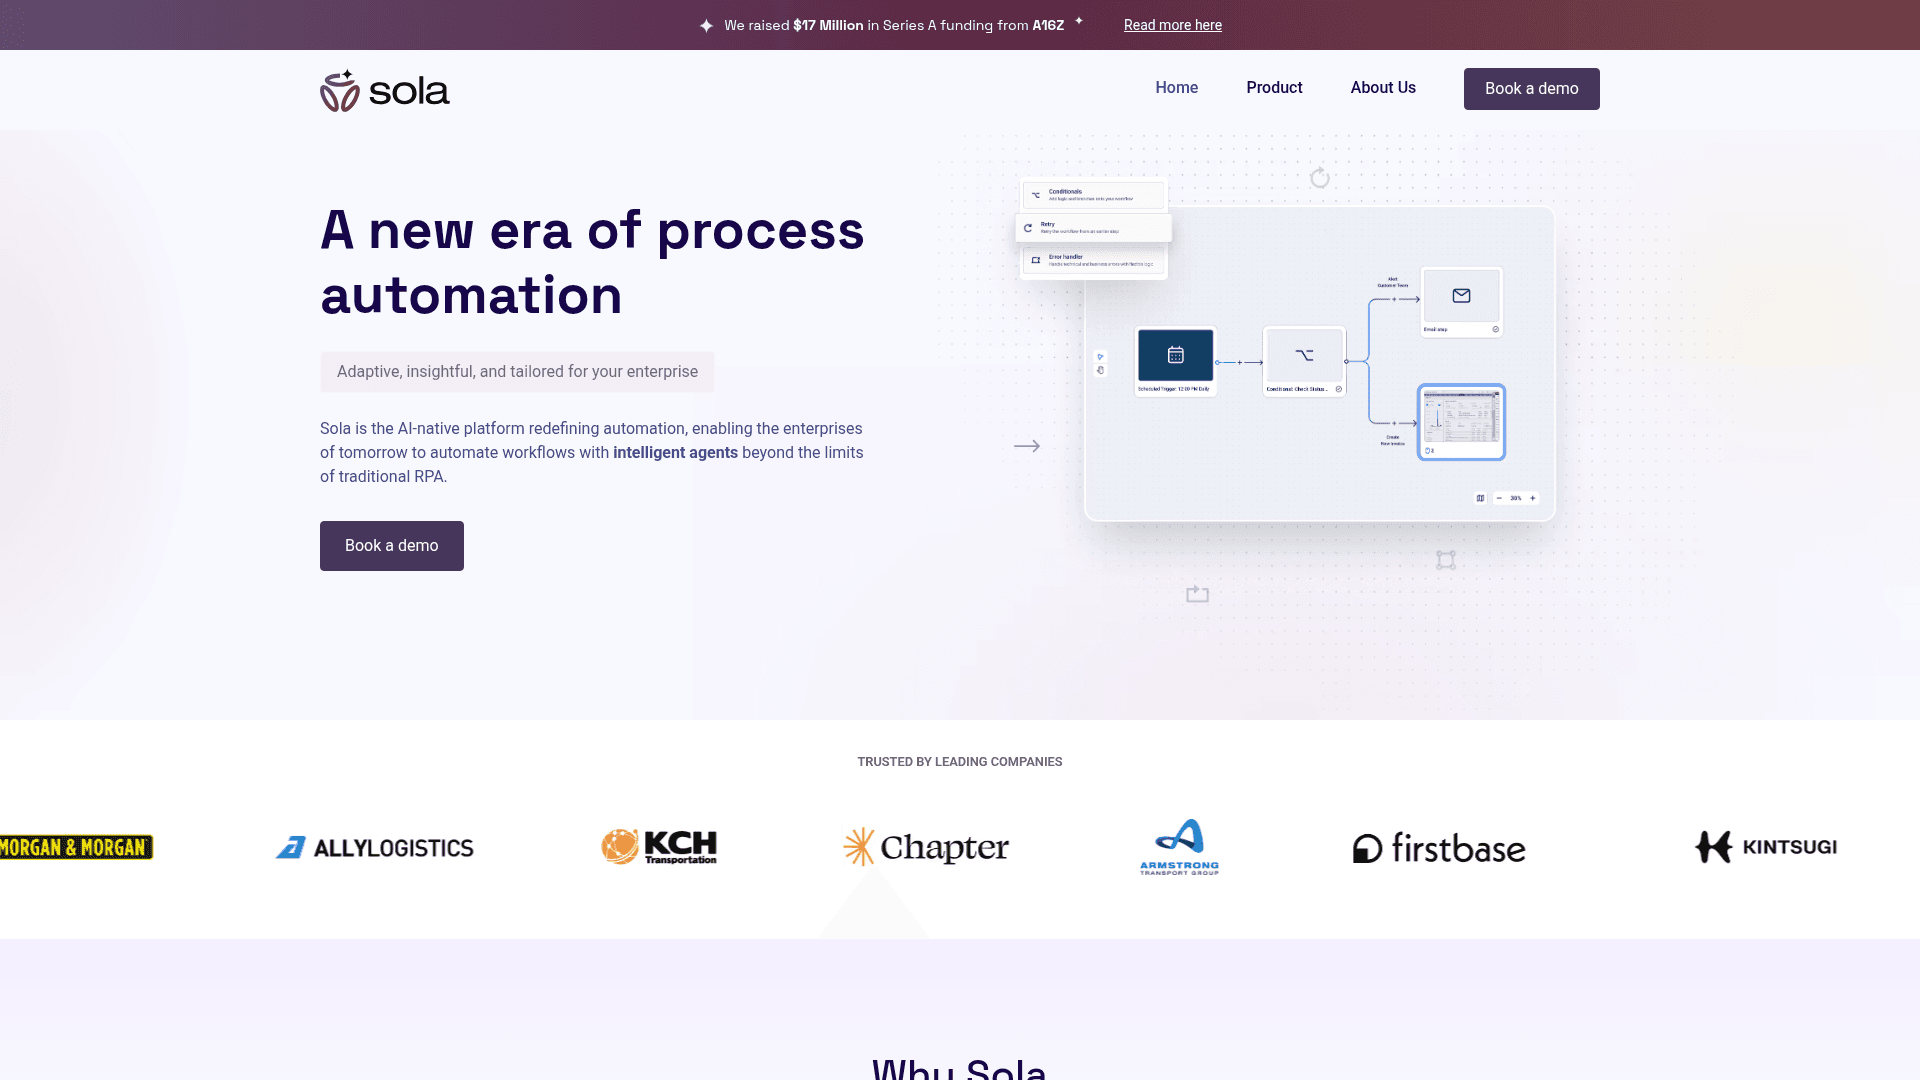Follow the Read more here link

[x=1172, y=25]
